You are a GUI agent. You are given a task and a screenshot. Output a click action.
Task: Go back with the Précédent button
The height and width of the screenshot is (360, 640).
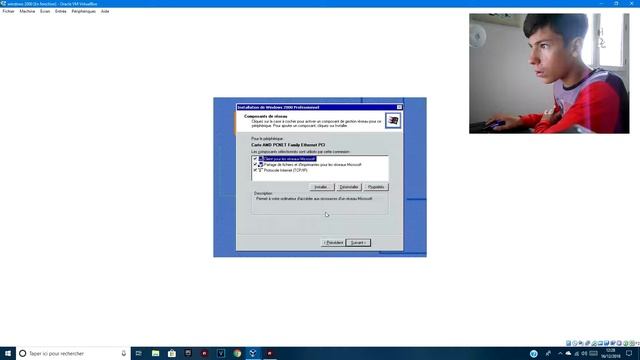coord(333,243)
